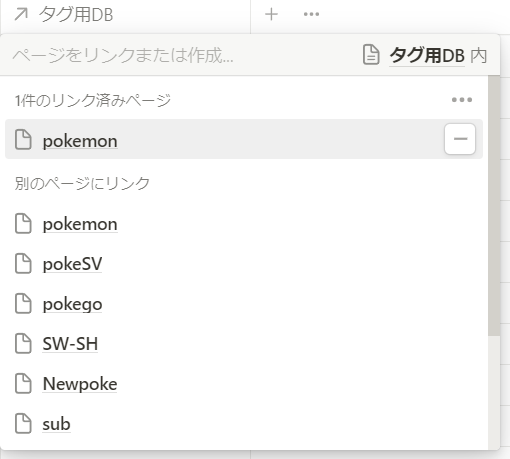Click the page icon next to pokego
The image size is (510, 459).
pyautogui.click(x=23, y=304)
